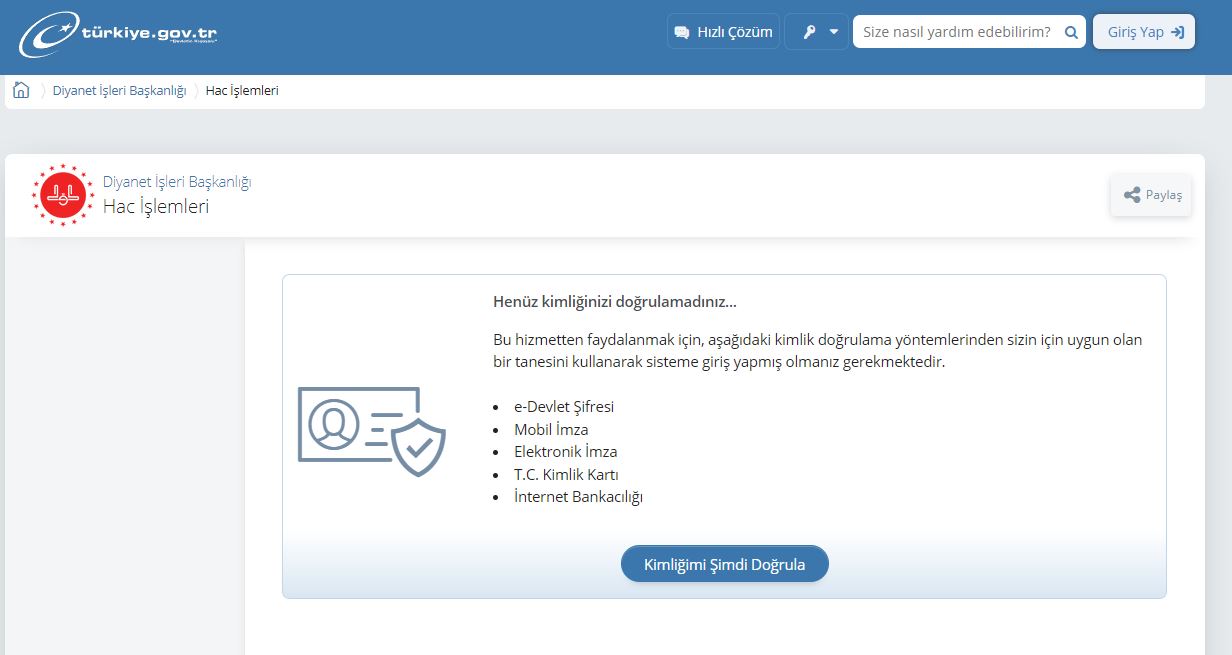Click the e-Devlet Şifresi list item
Viewport: 1232px width, 655px height.
tap(563, 407)
